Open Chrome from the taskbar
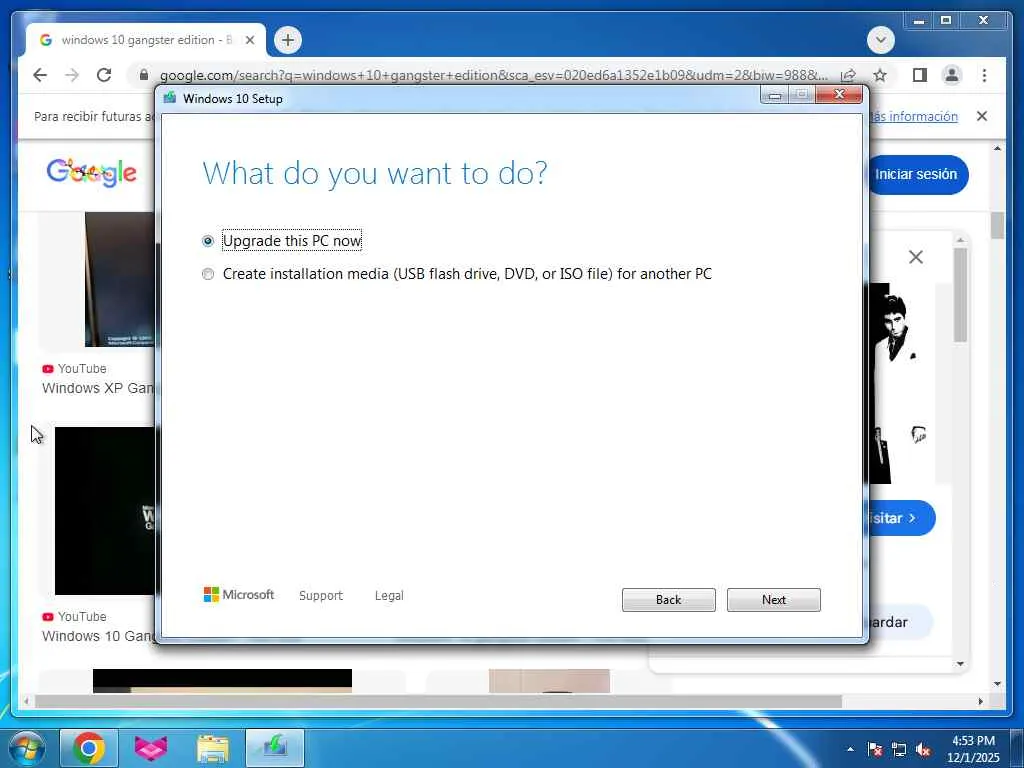The width and height of the screenshot is (1024, 768). 89,748
